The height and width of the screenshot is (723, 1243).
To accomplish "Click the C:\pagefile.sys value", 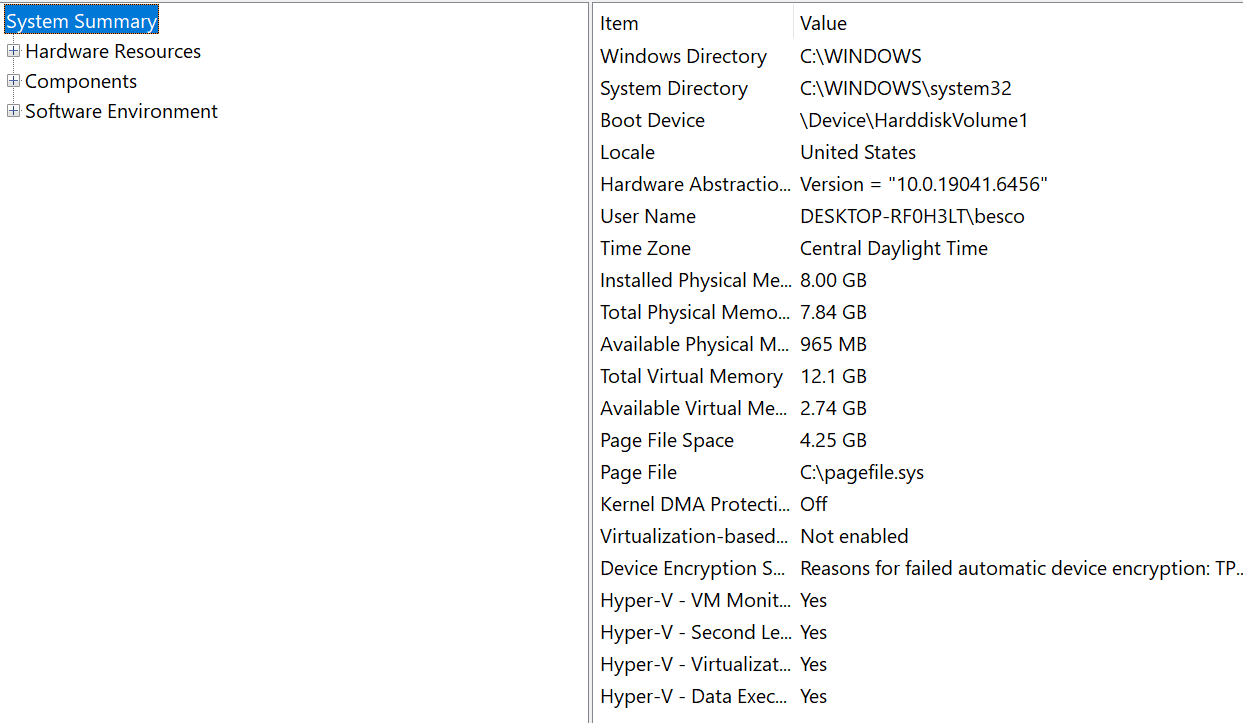I will pyautogui.click(x=862, y=472).
